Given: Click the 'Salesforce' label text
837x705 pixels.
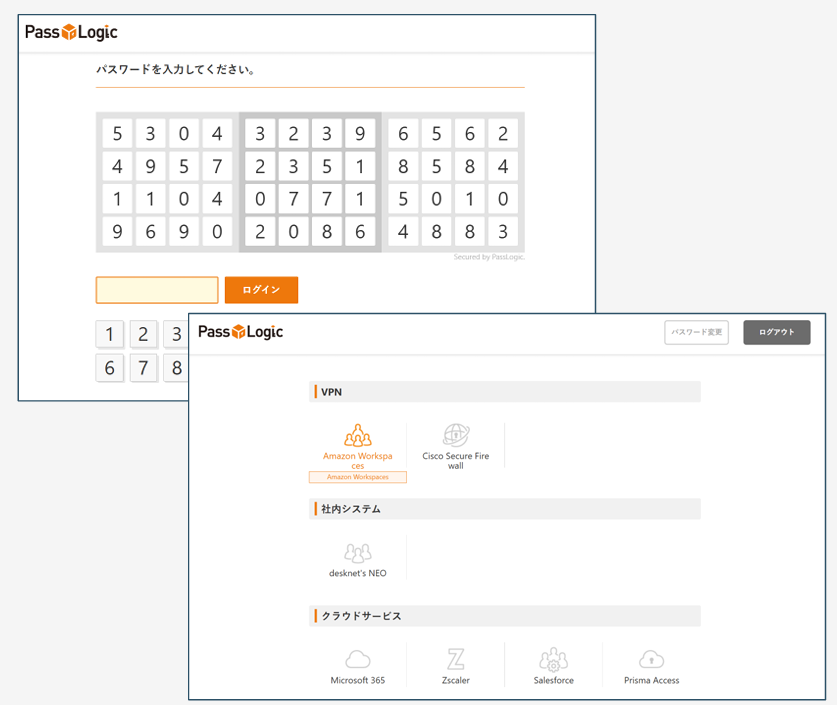Looking at the screenshot, I should click(554, 680).
